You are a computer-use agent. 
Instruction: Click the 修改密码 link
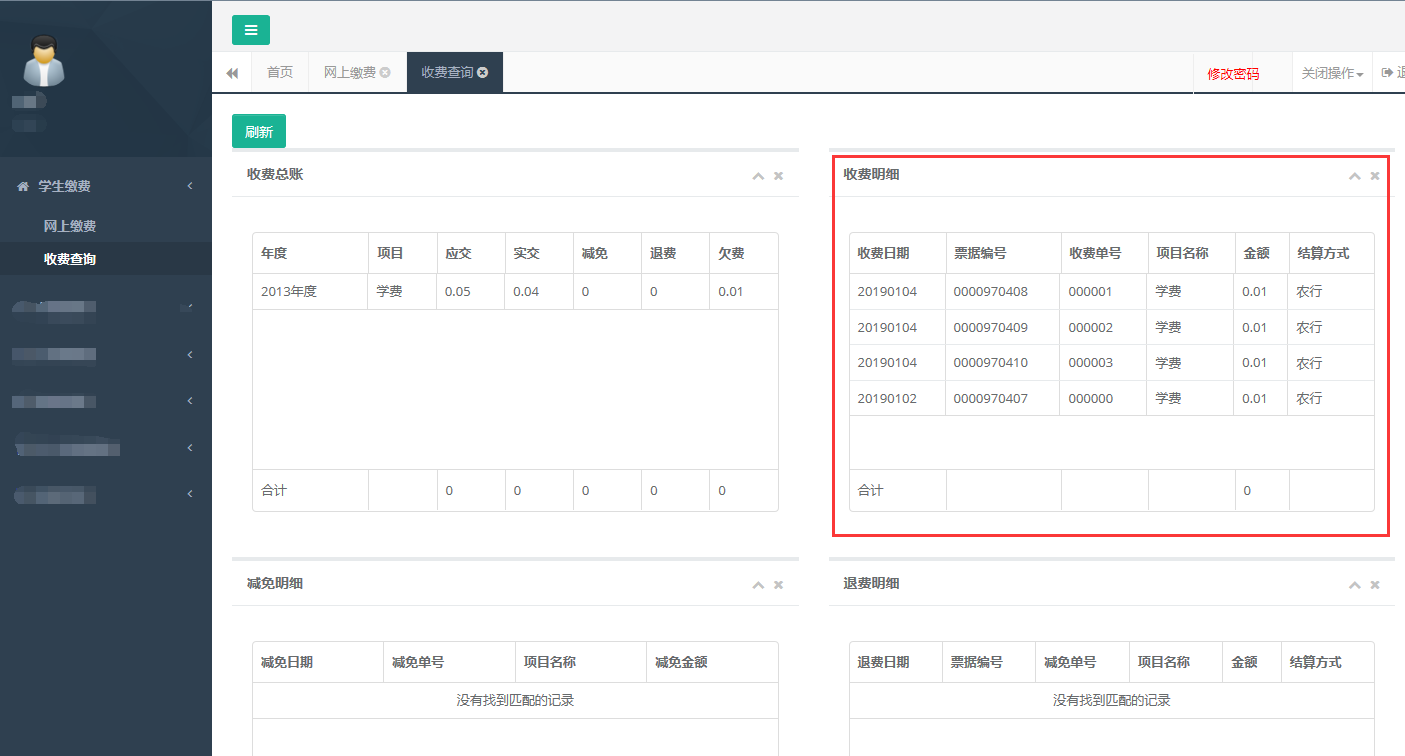[1233, 74]
